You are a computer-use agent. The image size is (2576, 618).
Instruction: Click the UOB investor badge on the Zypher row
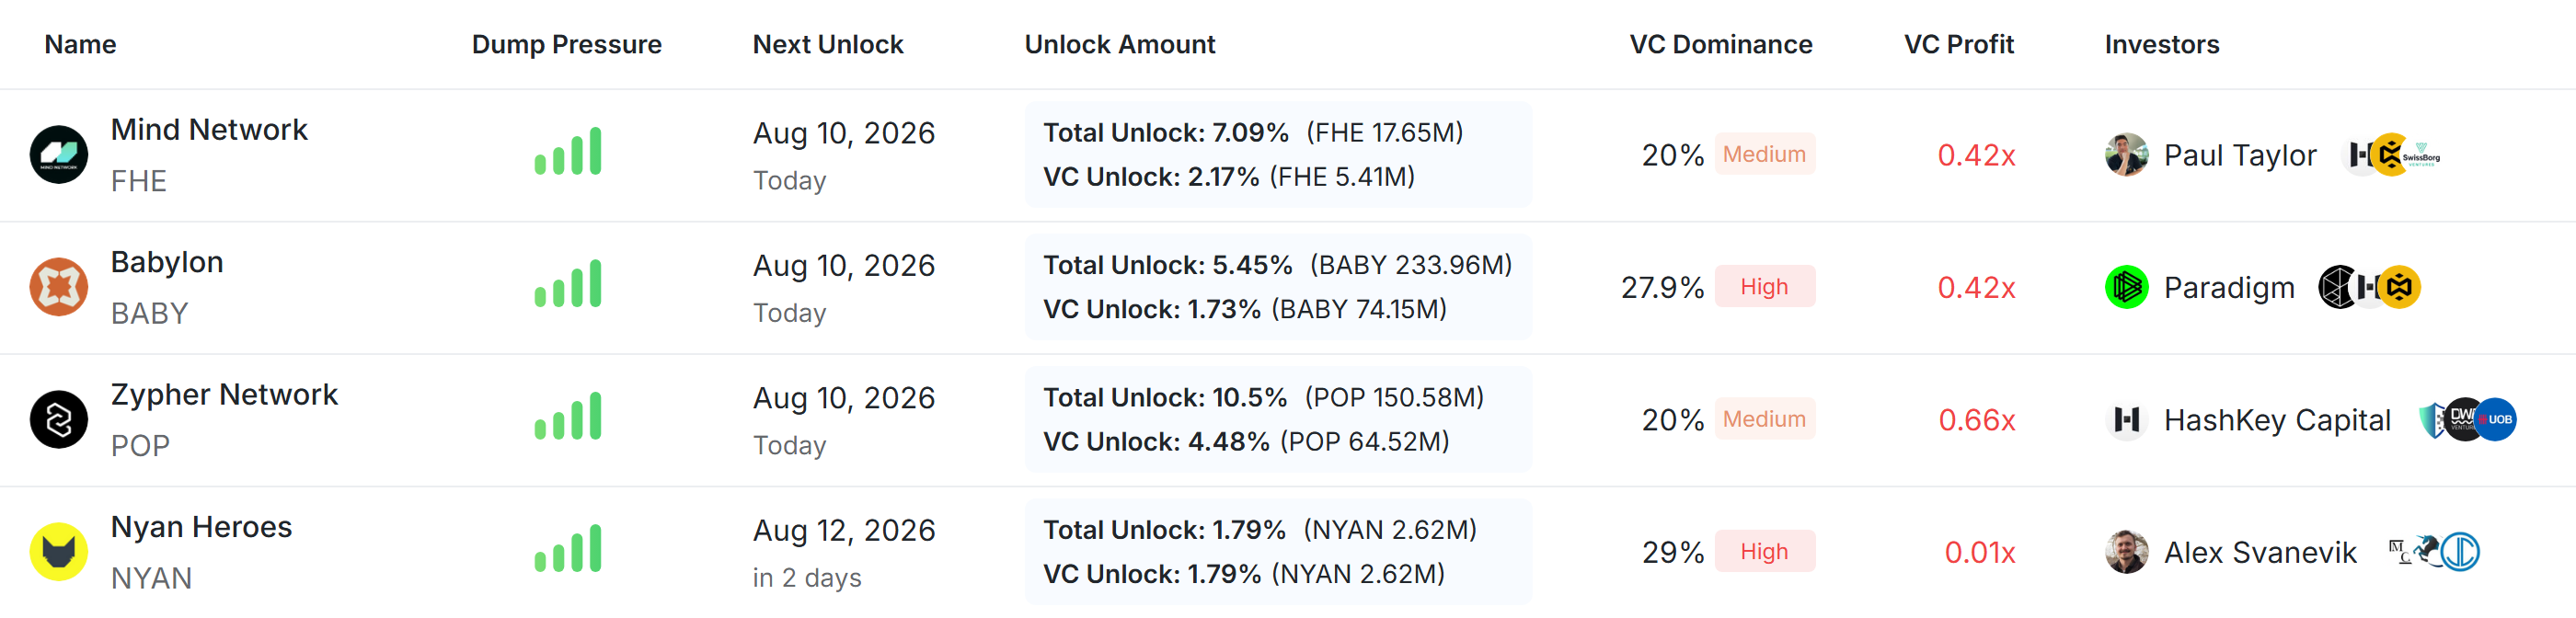tap(2496, 420)
